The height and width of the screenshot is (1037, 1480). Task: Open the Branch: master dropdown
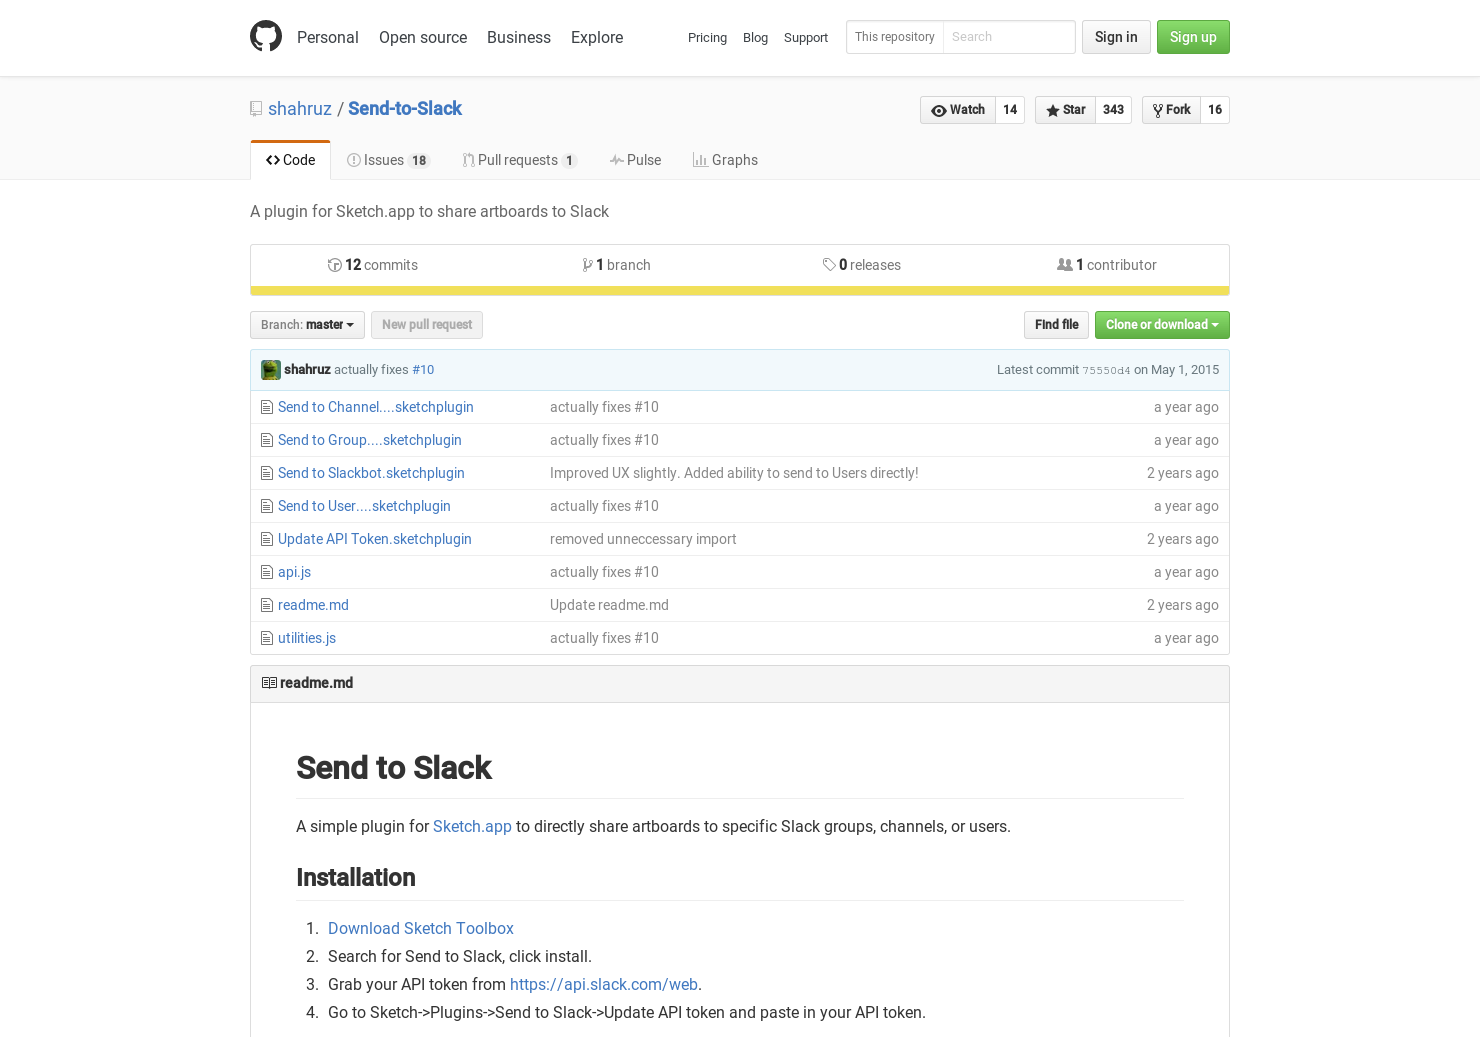(x=306, y=325)
